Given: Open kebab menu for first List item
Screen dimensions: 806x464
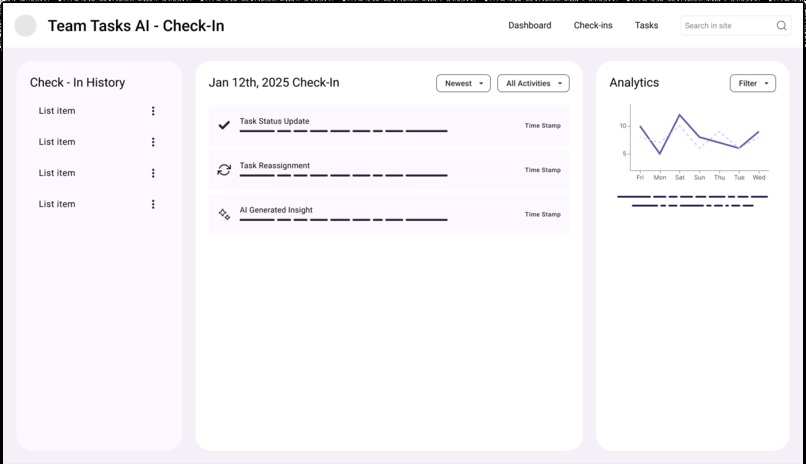Looking at the screenshot, I should (x=153, y=111).
